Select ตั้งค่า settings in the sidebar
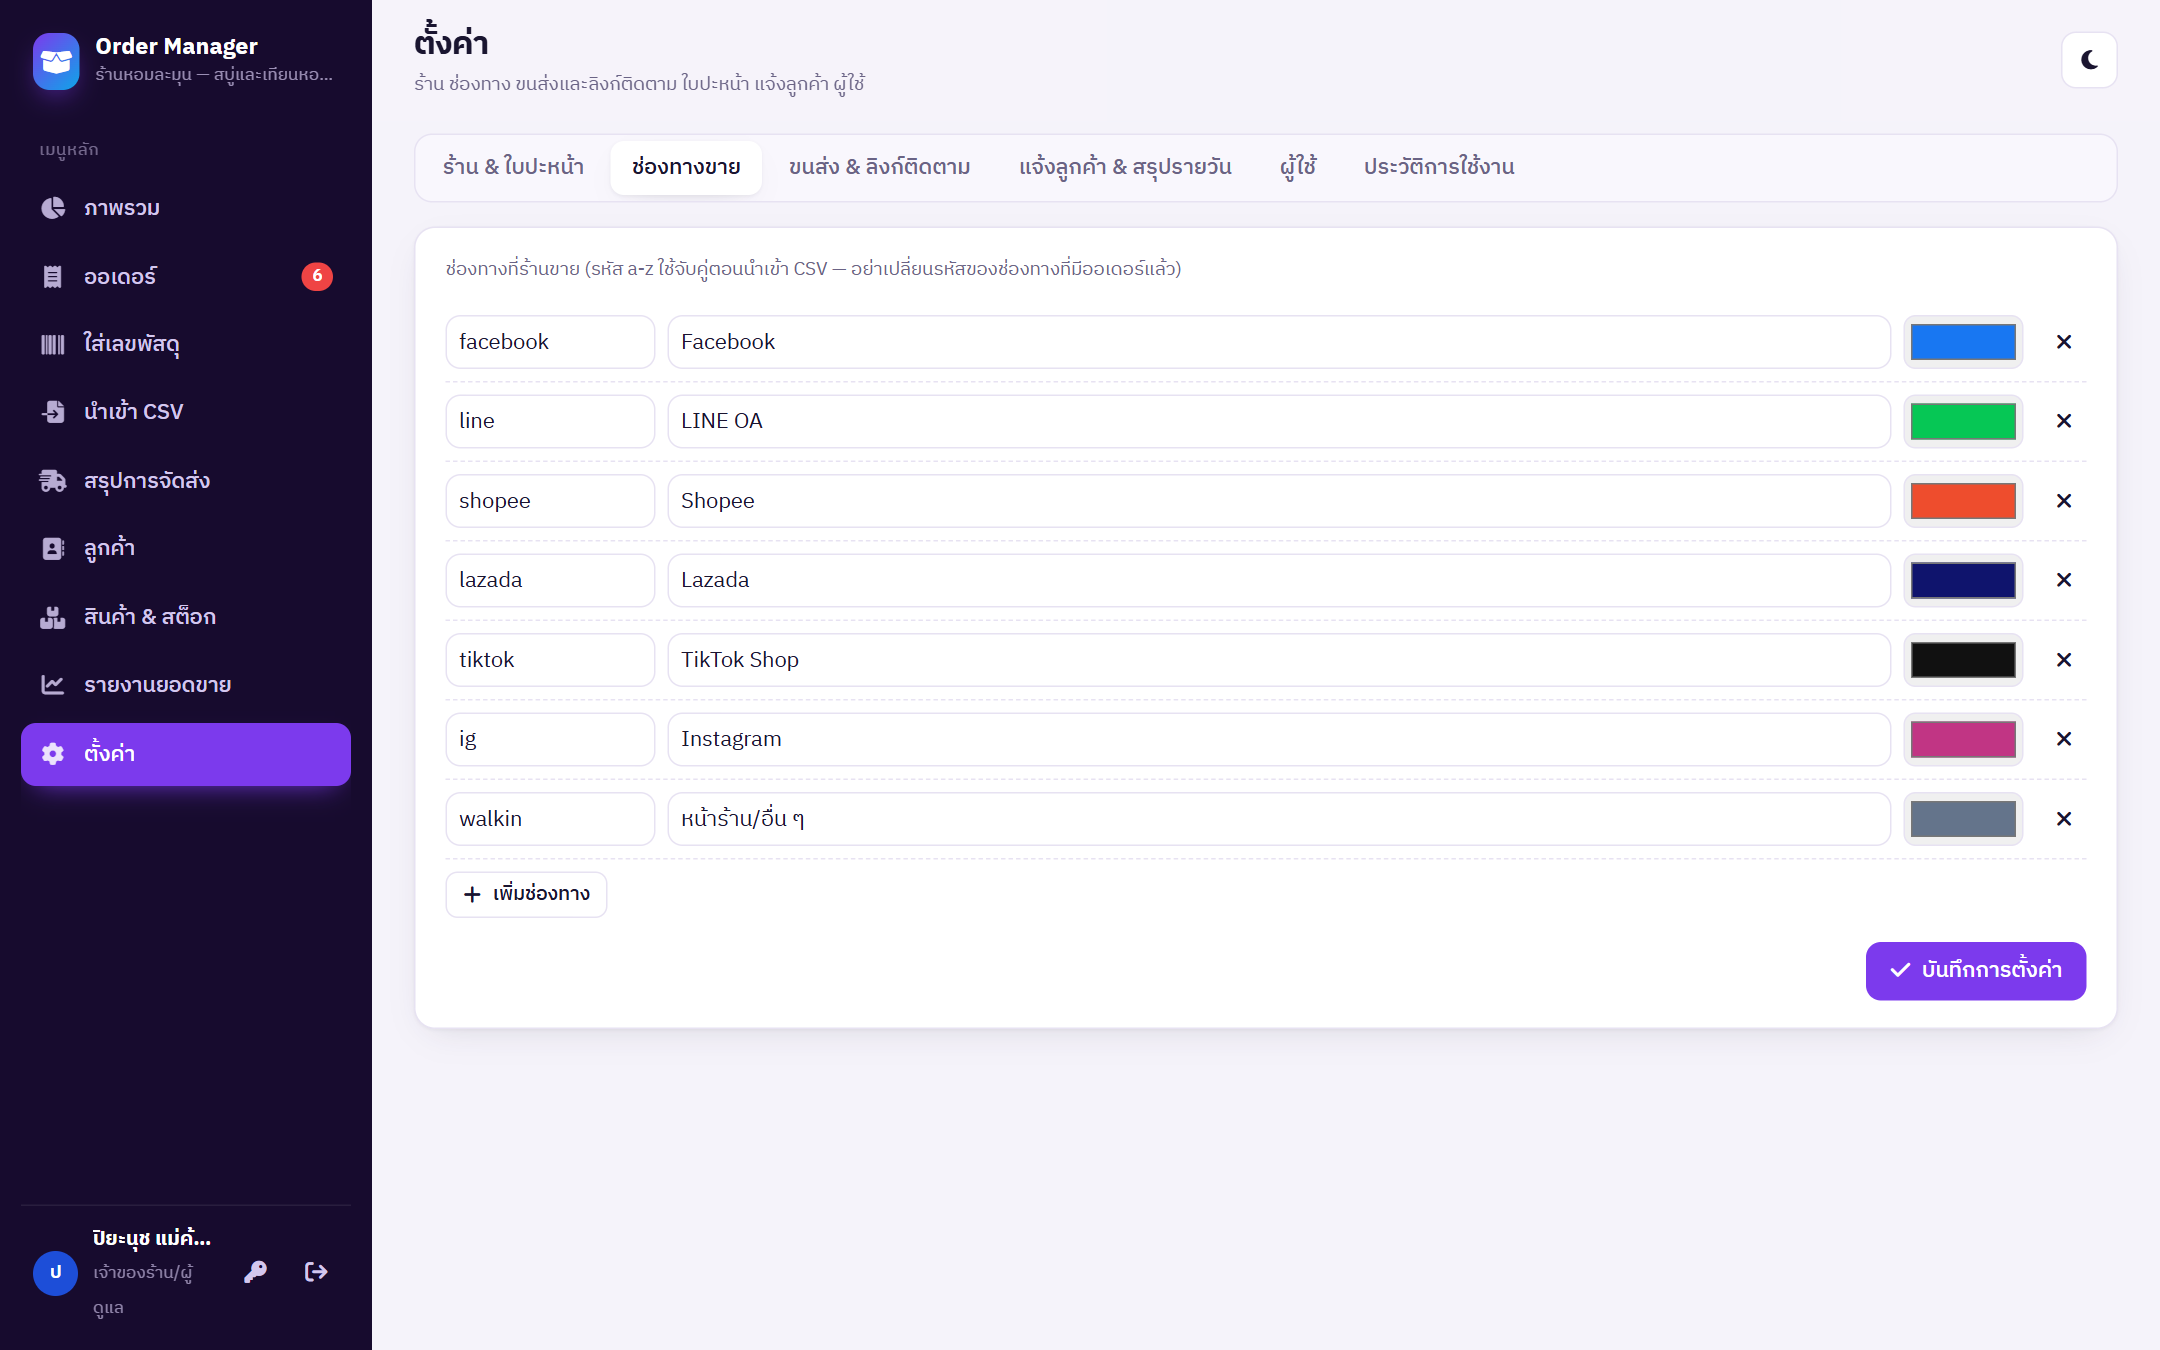This screenshot has height=1350, width=2160. click(186, 754)
